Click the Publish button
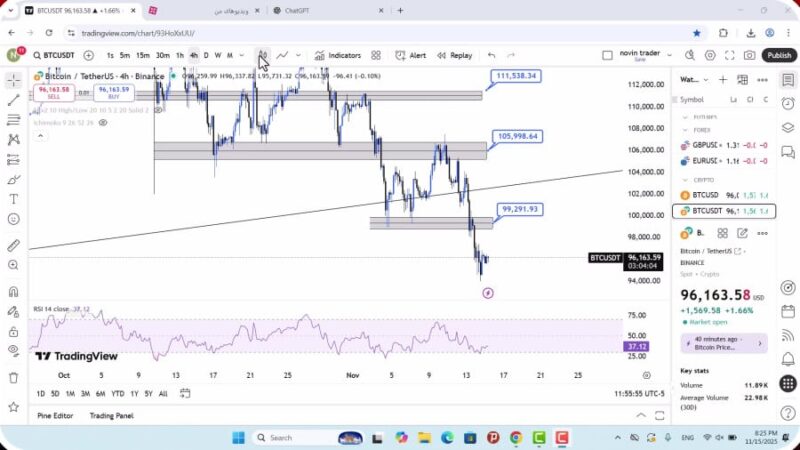 [x=779, y=55]
